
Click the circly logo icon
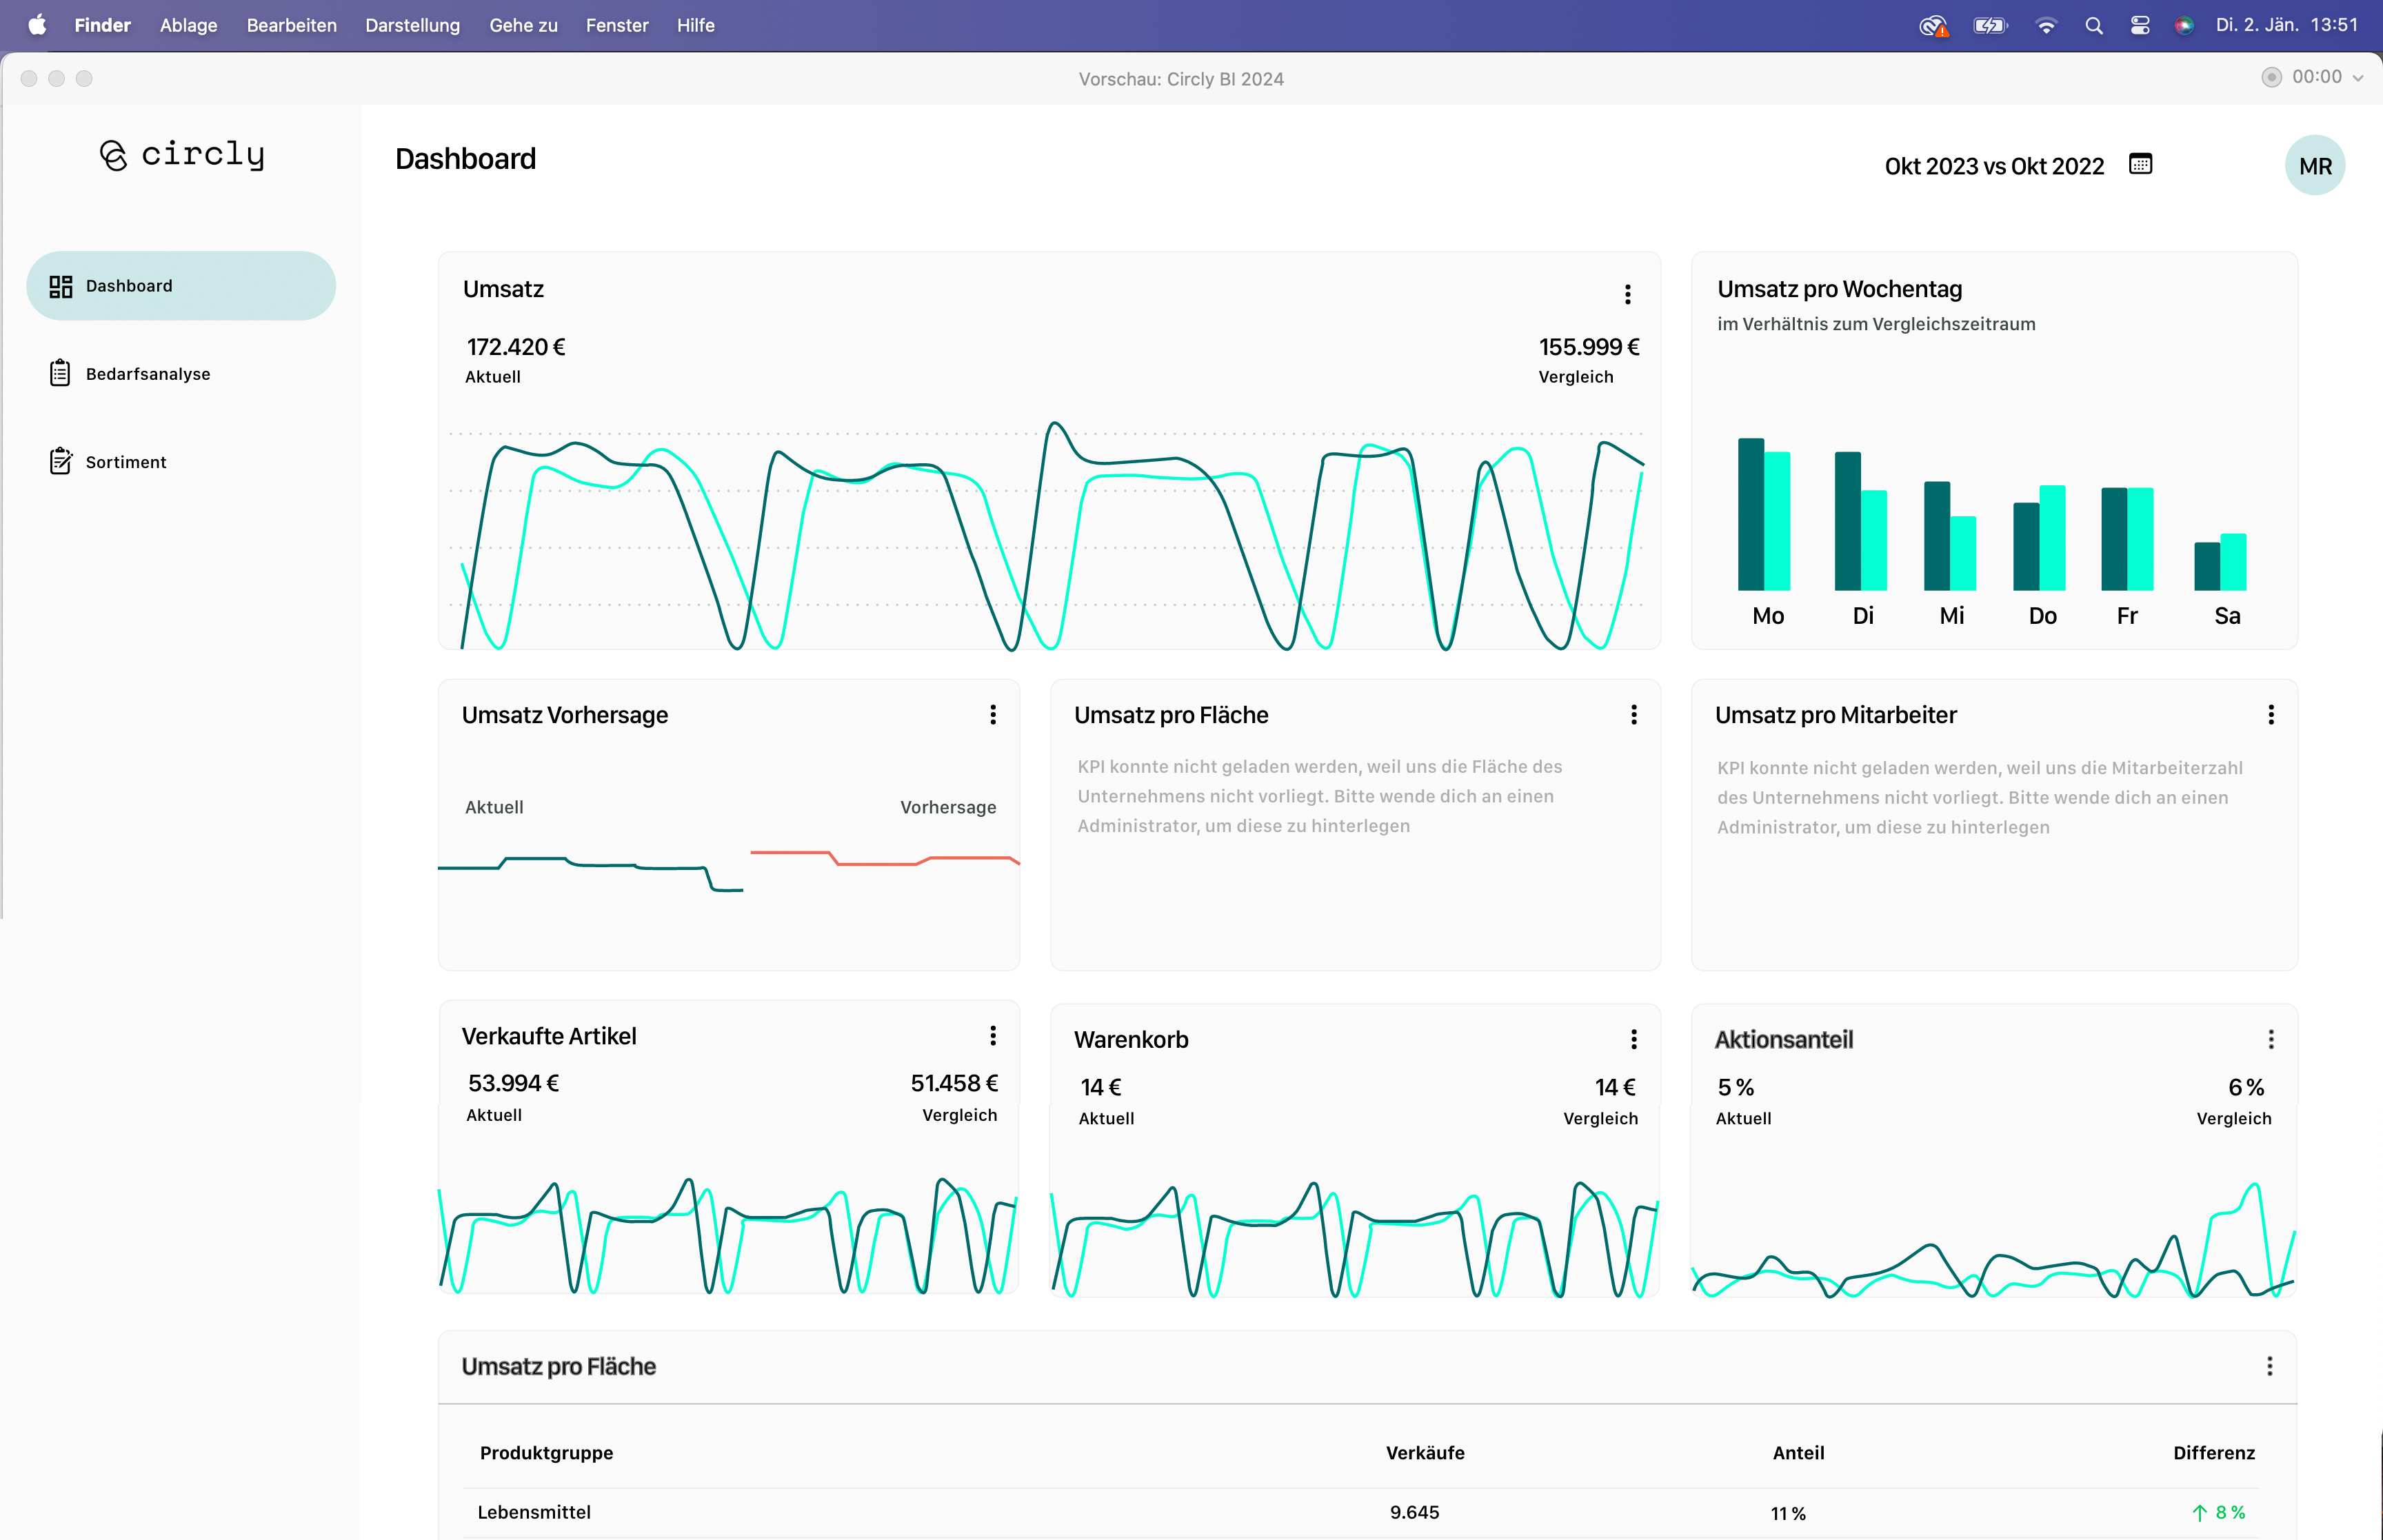(113, 155)
